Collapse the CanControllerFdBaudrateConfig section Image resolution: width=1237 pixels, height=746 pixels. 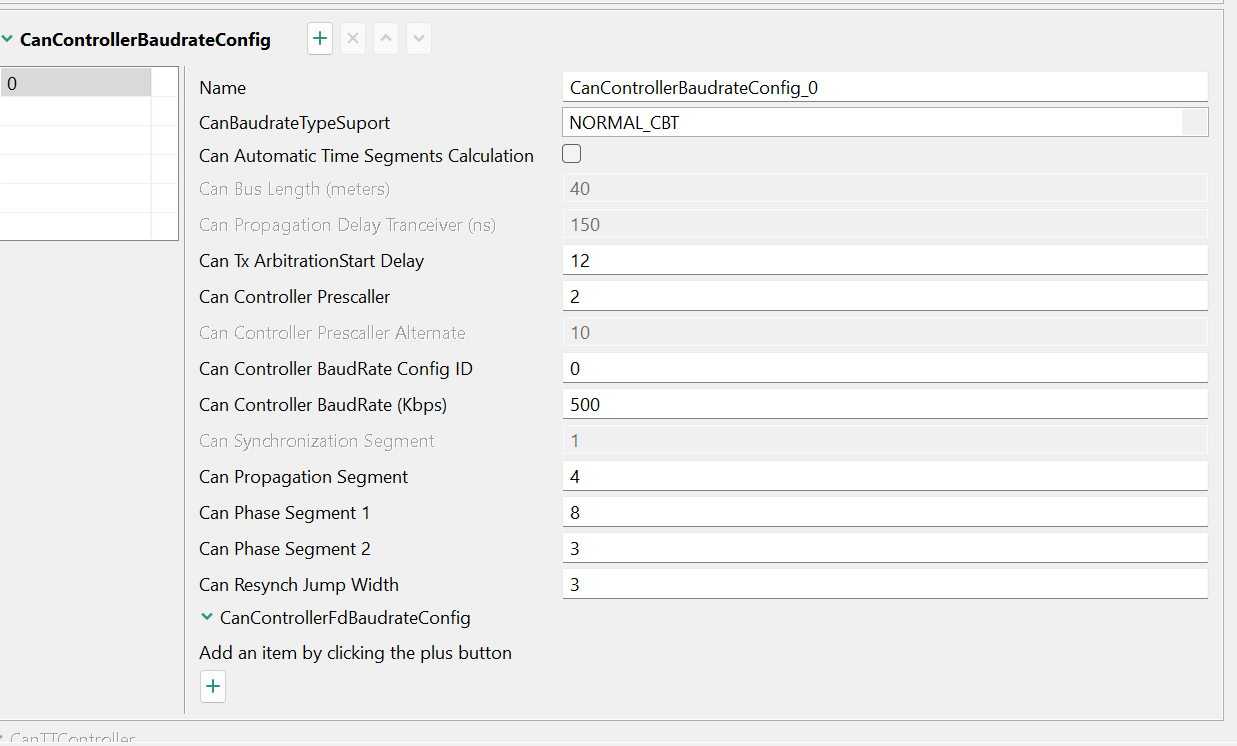(x=207, y=618)
